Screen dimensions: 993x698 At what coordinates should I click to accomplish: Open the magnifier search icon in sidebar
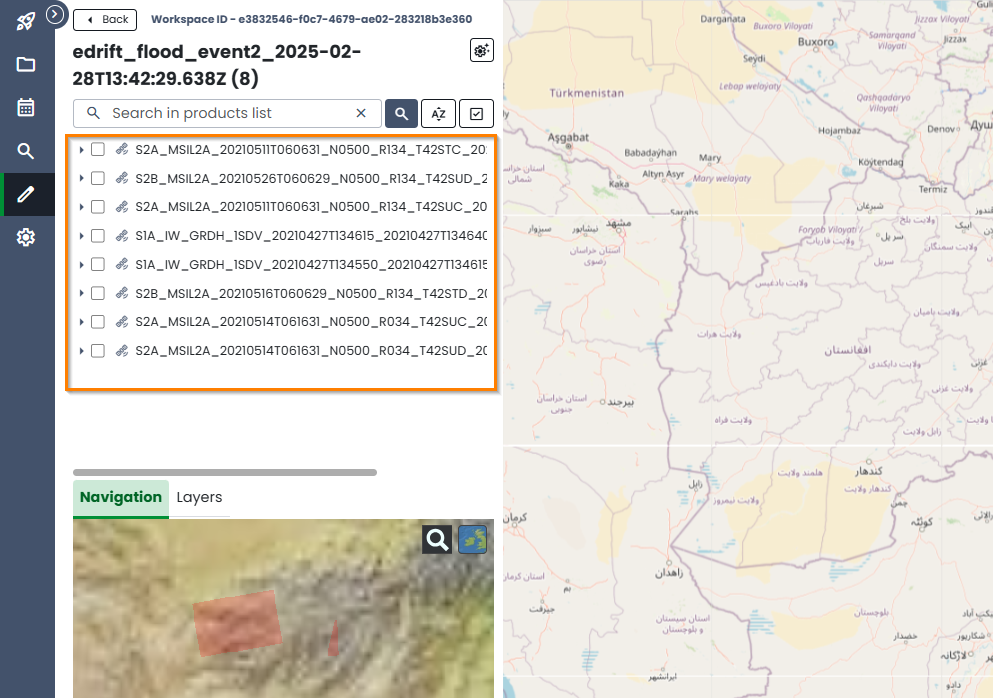tap(25, 151)
